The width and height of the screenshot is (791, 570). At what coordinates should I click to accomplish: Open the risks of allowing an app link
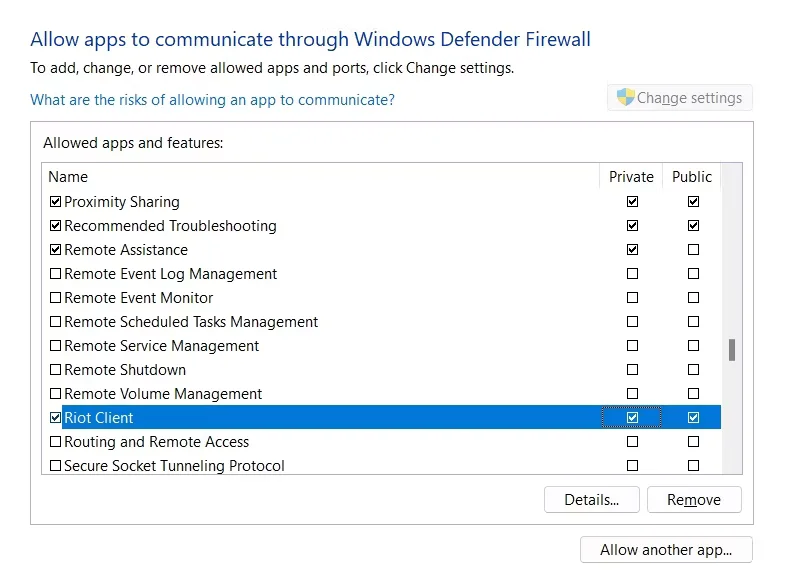212,100
